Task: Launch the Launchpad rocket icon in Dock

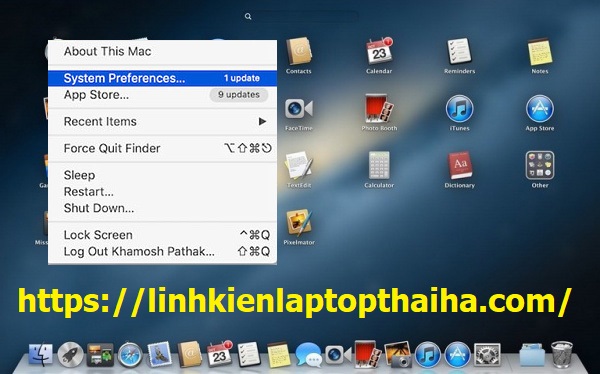Action: [70, 354]
